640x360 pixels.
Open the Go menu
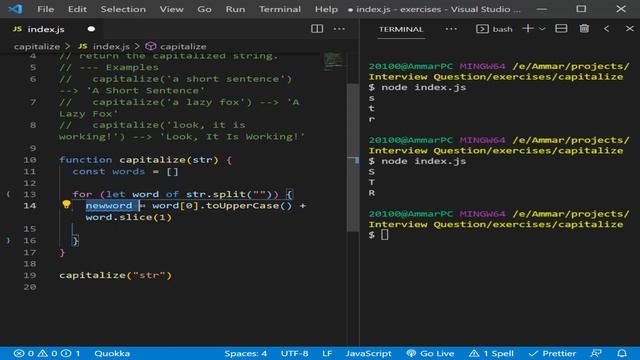204,9
